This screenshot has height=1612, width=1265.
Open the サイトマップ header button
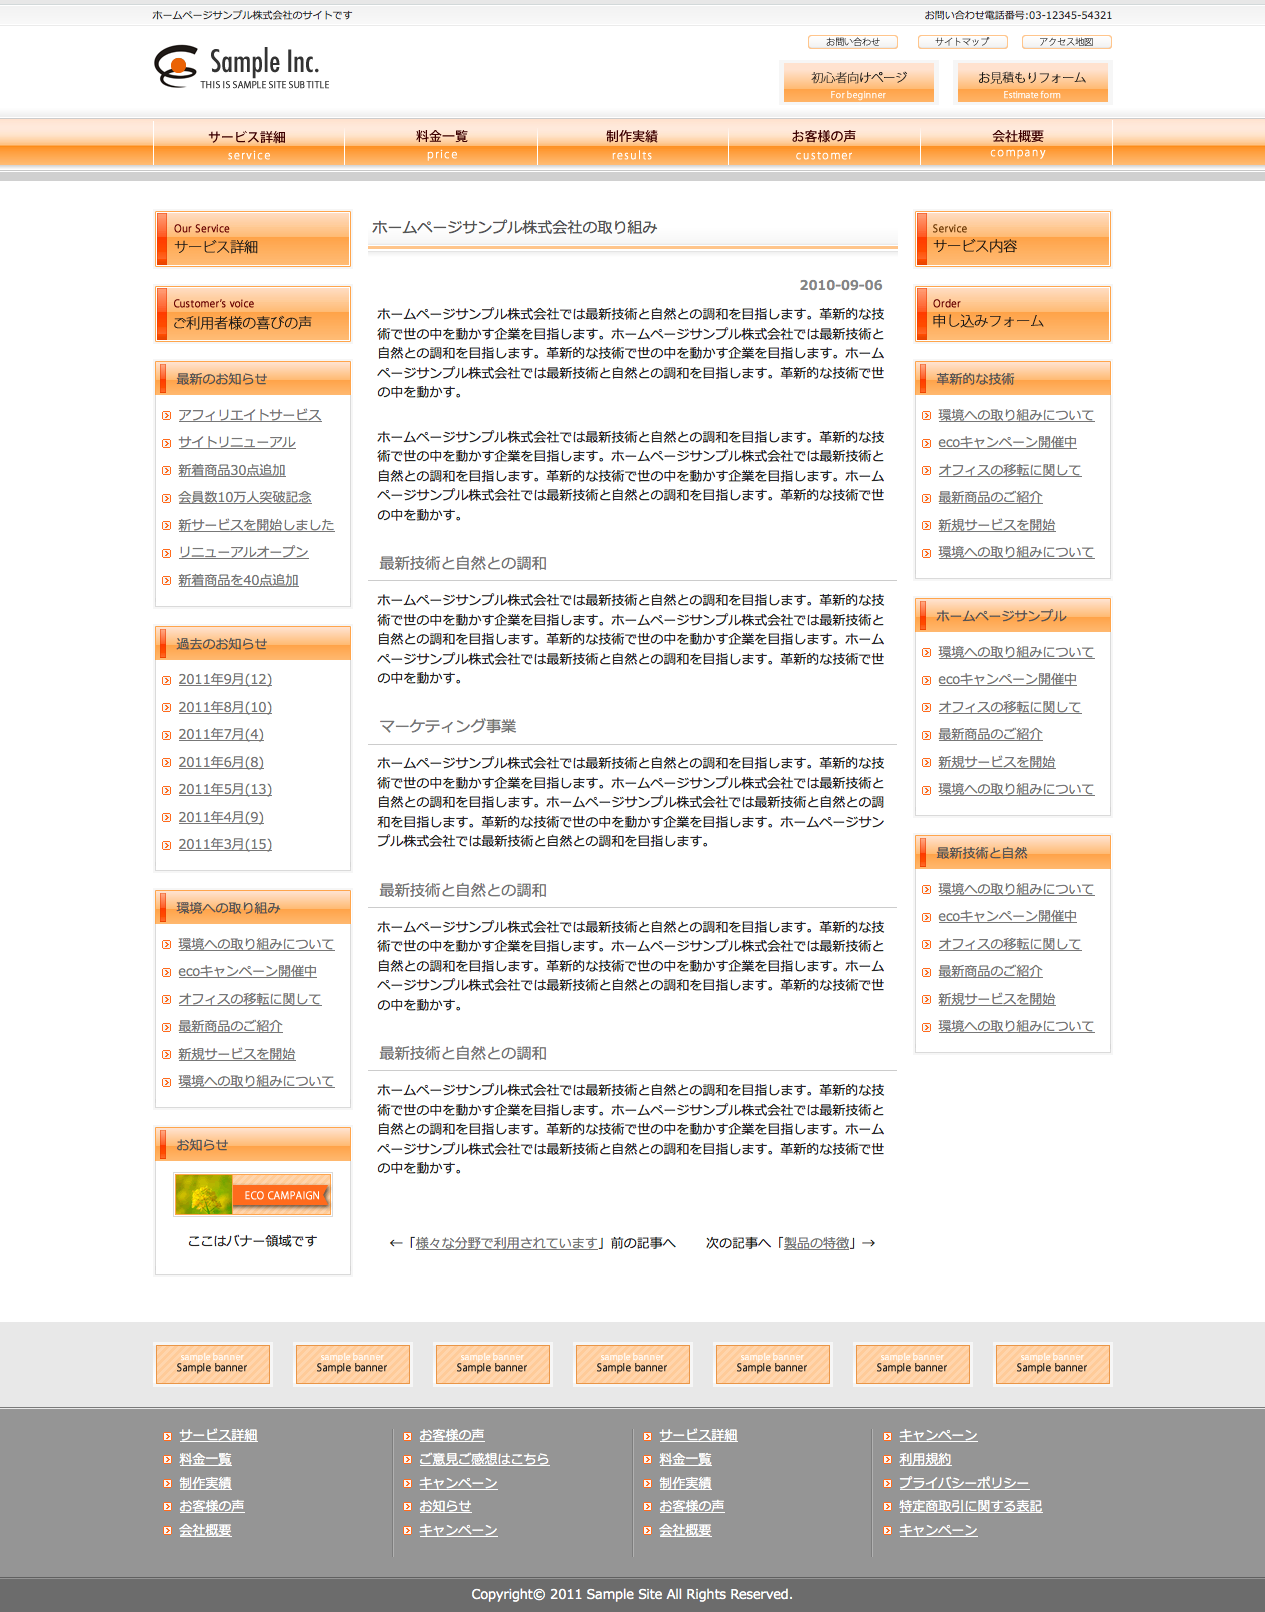[962, 42]
